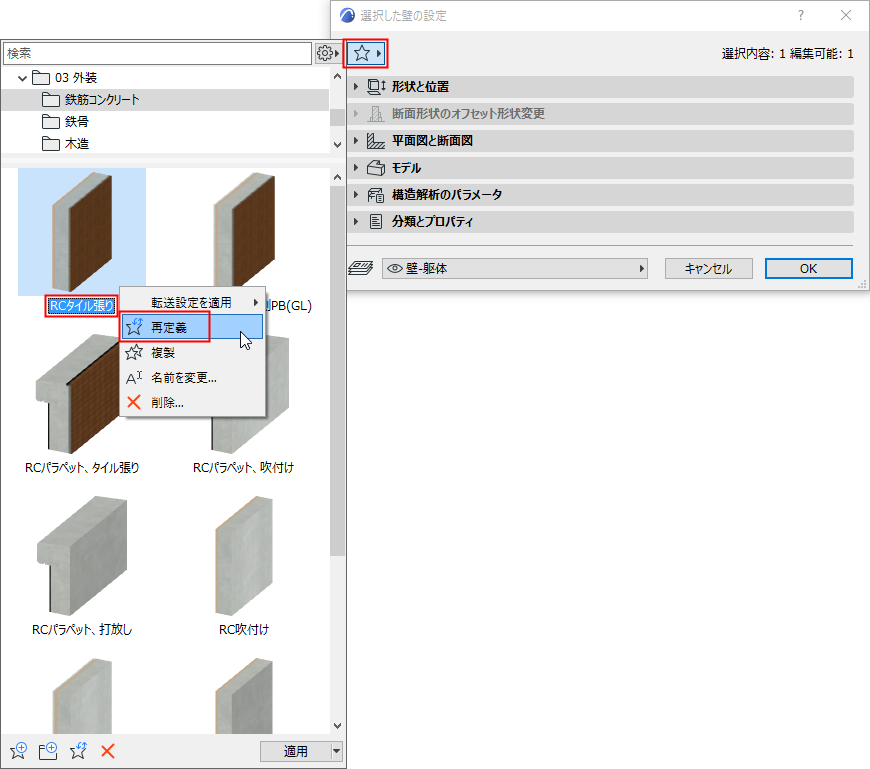
Task: Click the red delete X icon at bottom
Action: (x=108, y=751)
